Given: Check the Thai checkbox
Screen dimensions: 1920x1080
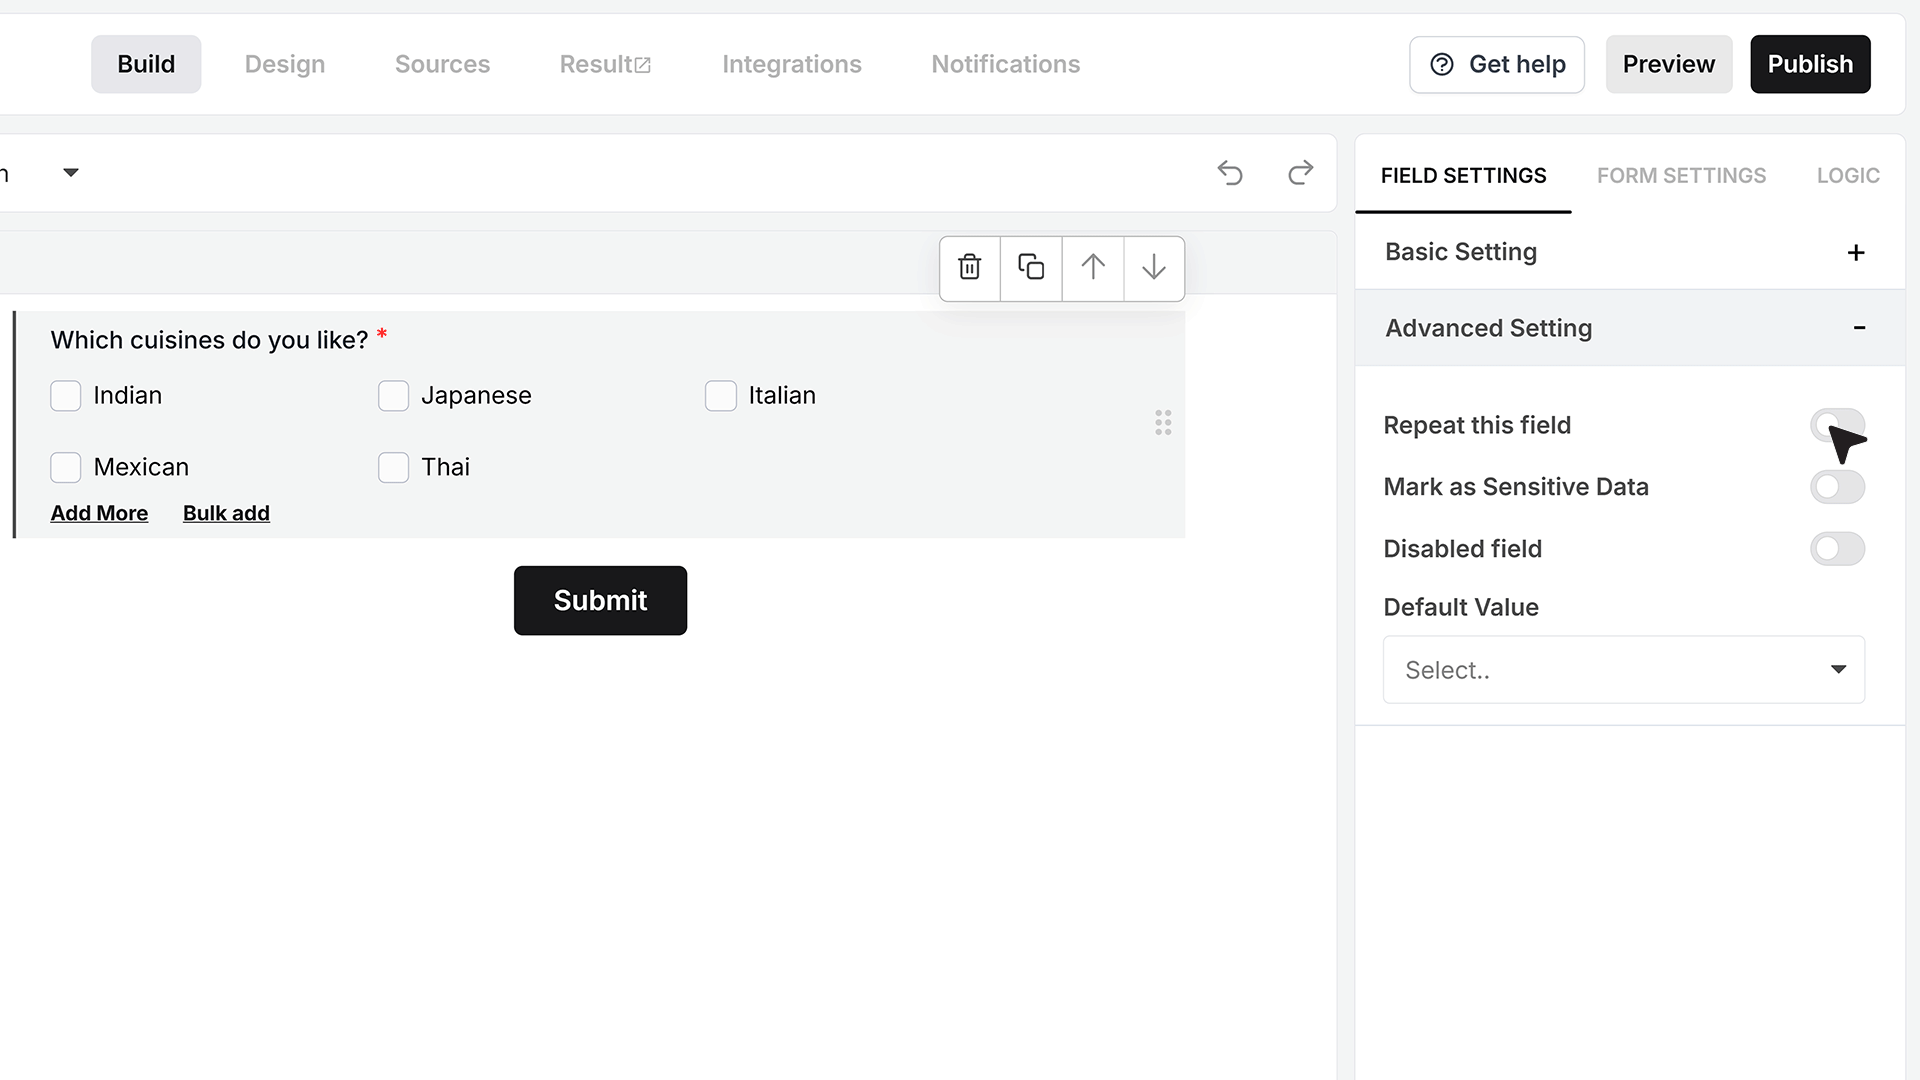Looking at the screenshot, I should (393, 467).
